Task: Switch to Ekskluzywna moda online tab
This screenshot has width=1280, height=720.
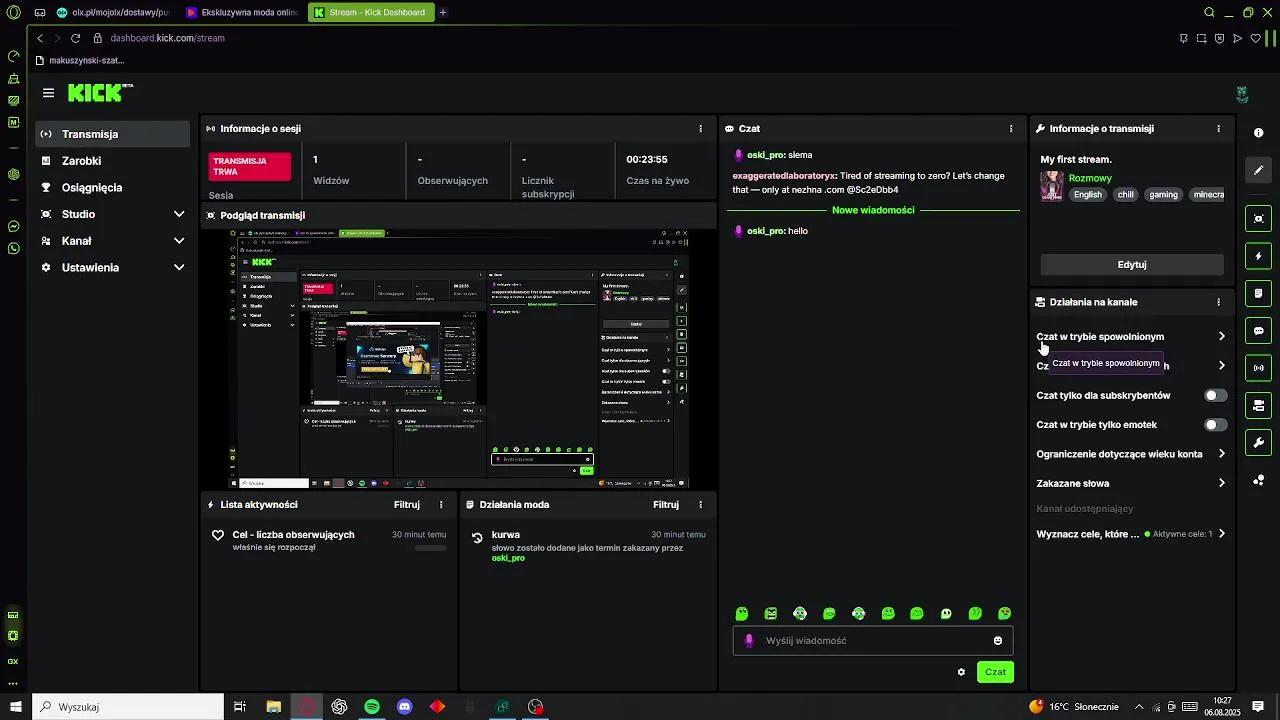Action: [x=242, y=12]
